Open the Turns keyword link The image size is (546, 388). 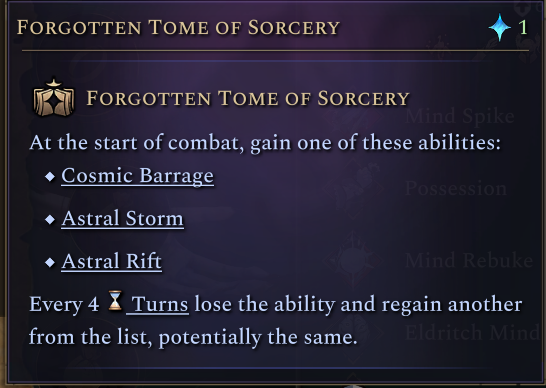click(158, 304)
